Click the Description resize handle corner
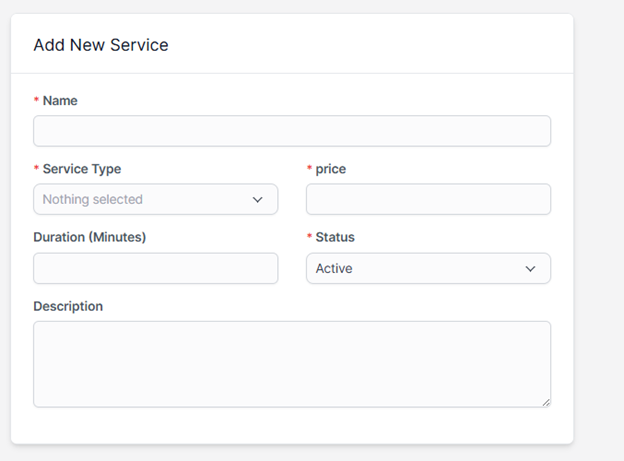 pyautogui.click(x=546, y=403)
